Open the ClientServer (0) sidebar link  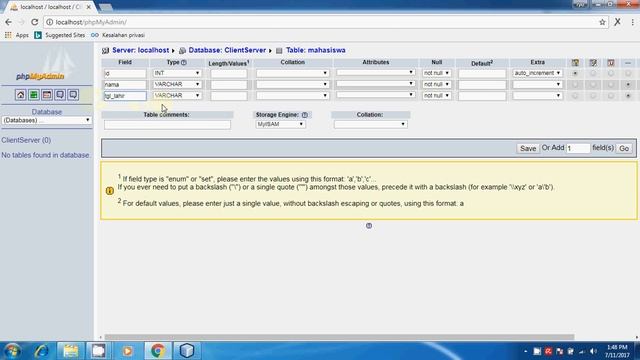click(x=26, y=140)
